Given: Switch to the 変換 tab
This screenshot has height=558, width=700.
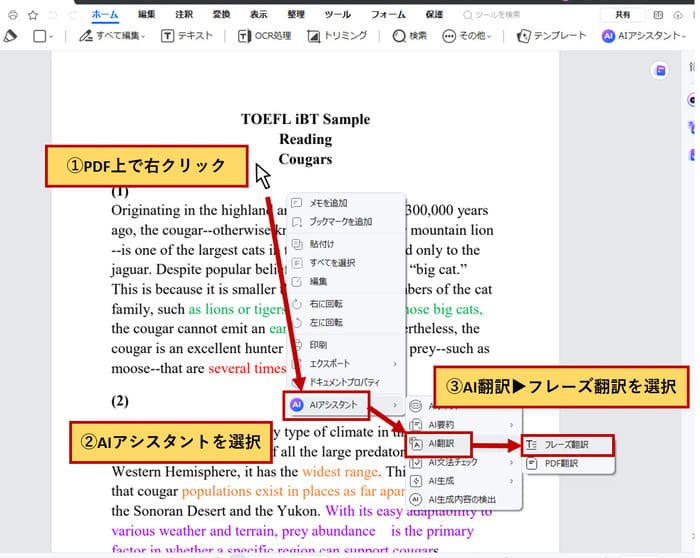Looking at the screenshot, I should click(221, 14).
